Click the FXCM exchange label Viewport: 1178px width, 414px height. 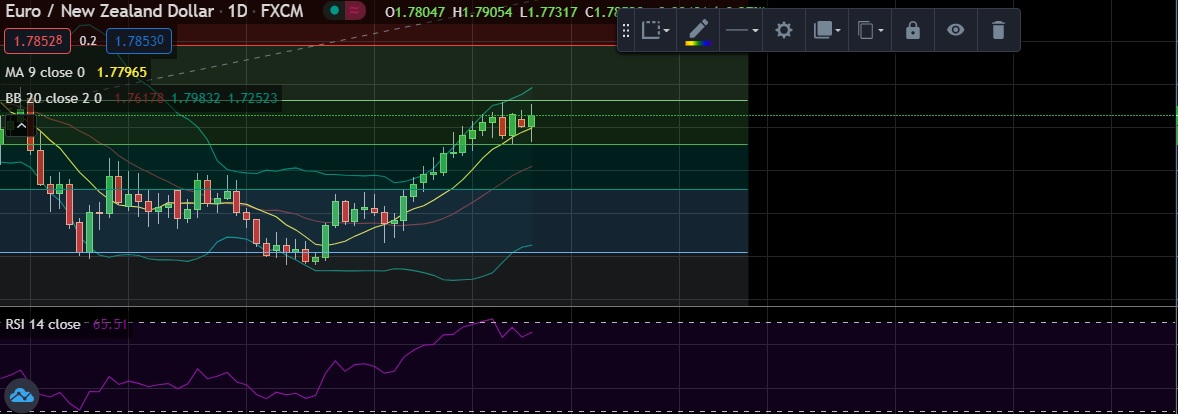(x=282, y=11)
